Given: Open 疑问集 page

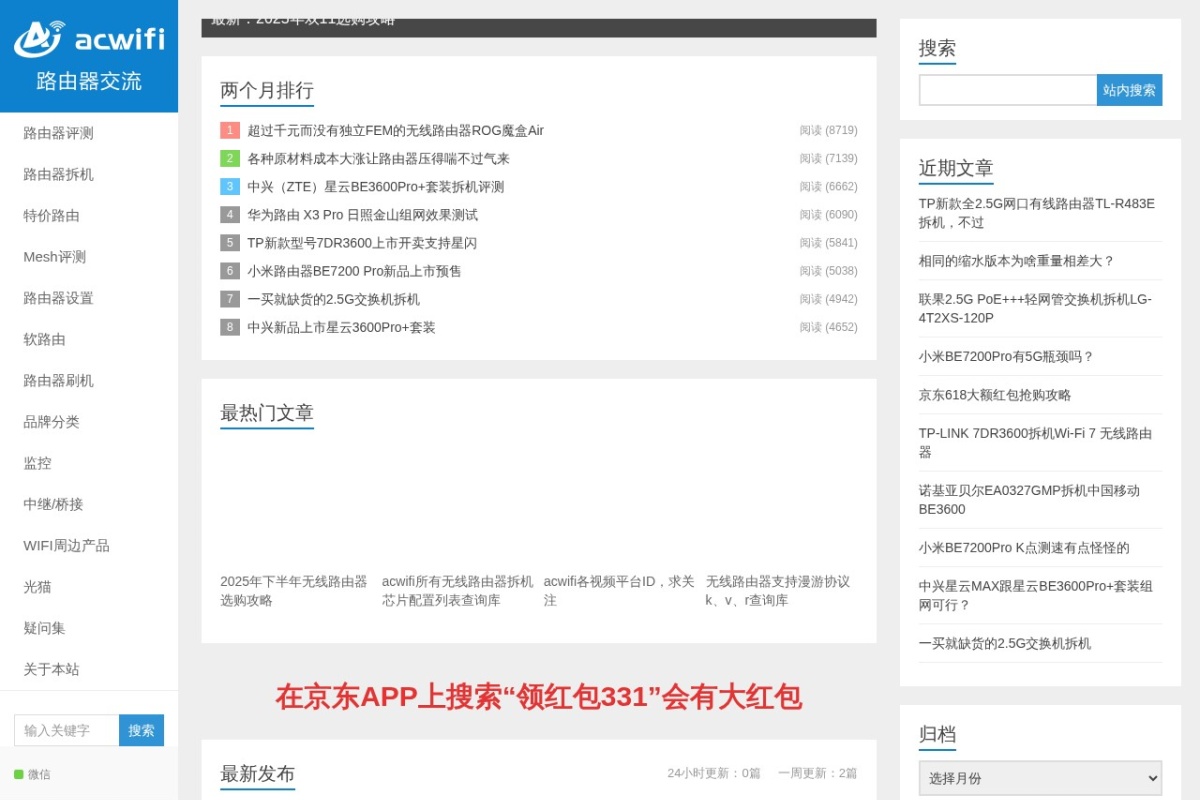Looking at the screenshot, I should coord(44,628).
